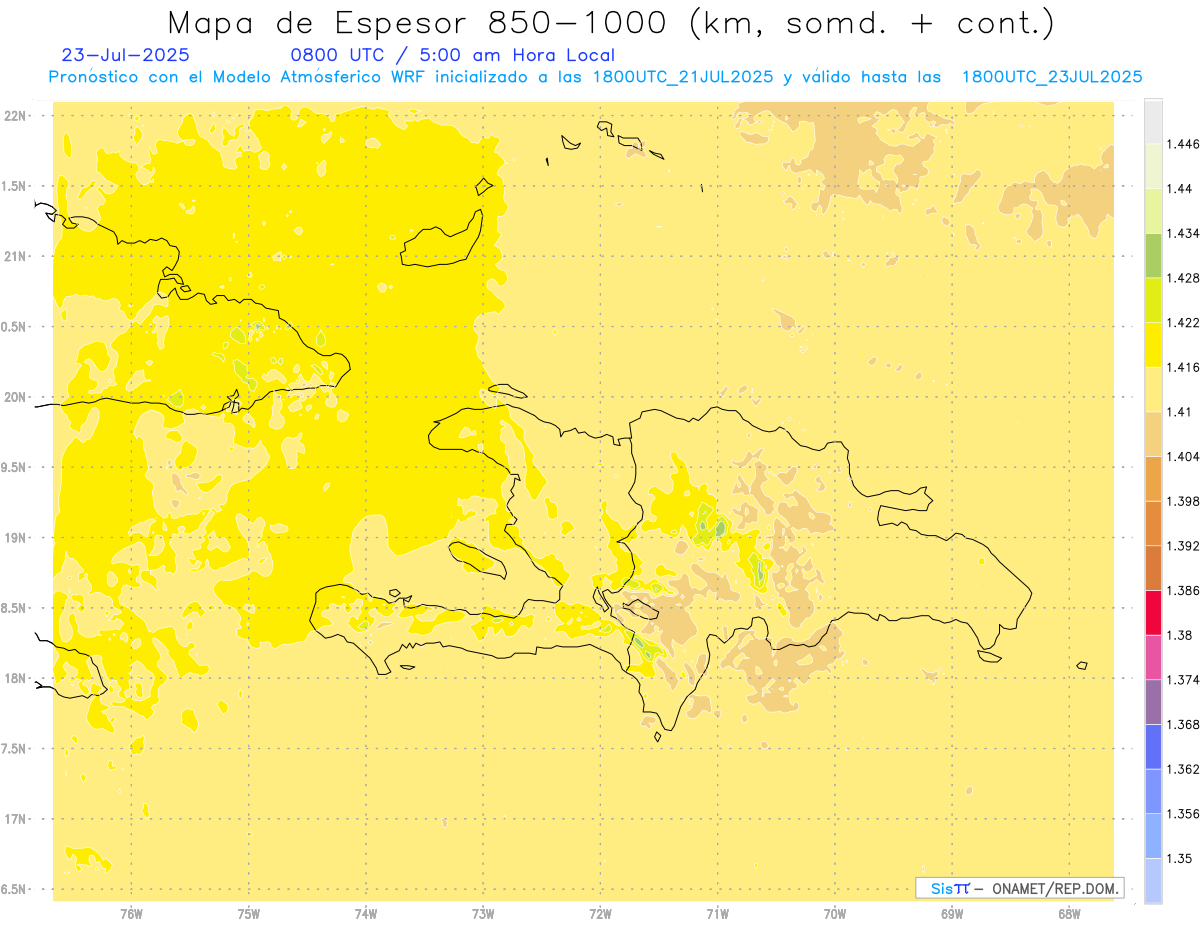Click the latitude label 1.5N

[14, 186]
